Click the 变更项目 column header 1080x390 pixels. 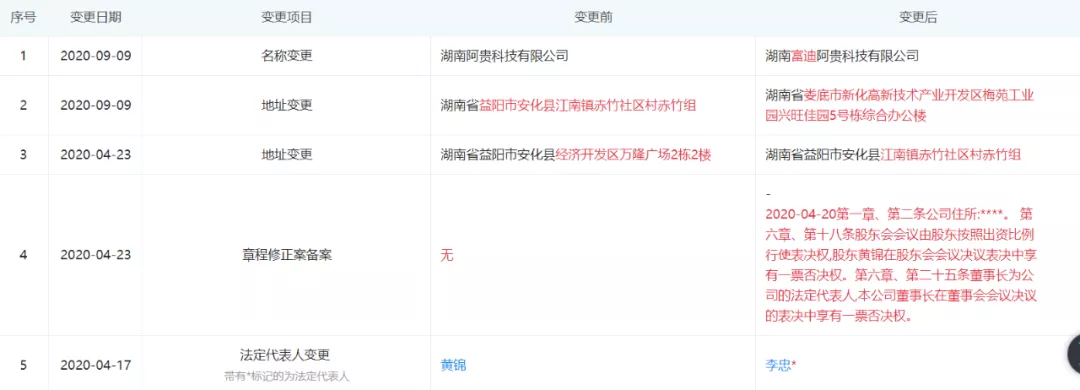[287, 18]
